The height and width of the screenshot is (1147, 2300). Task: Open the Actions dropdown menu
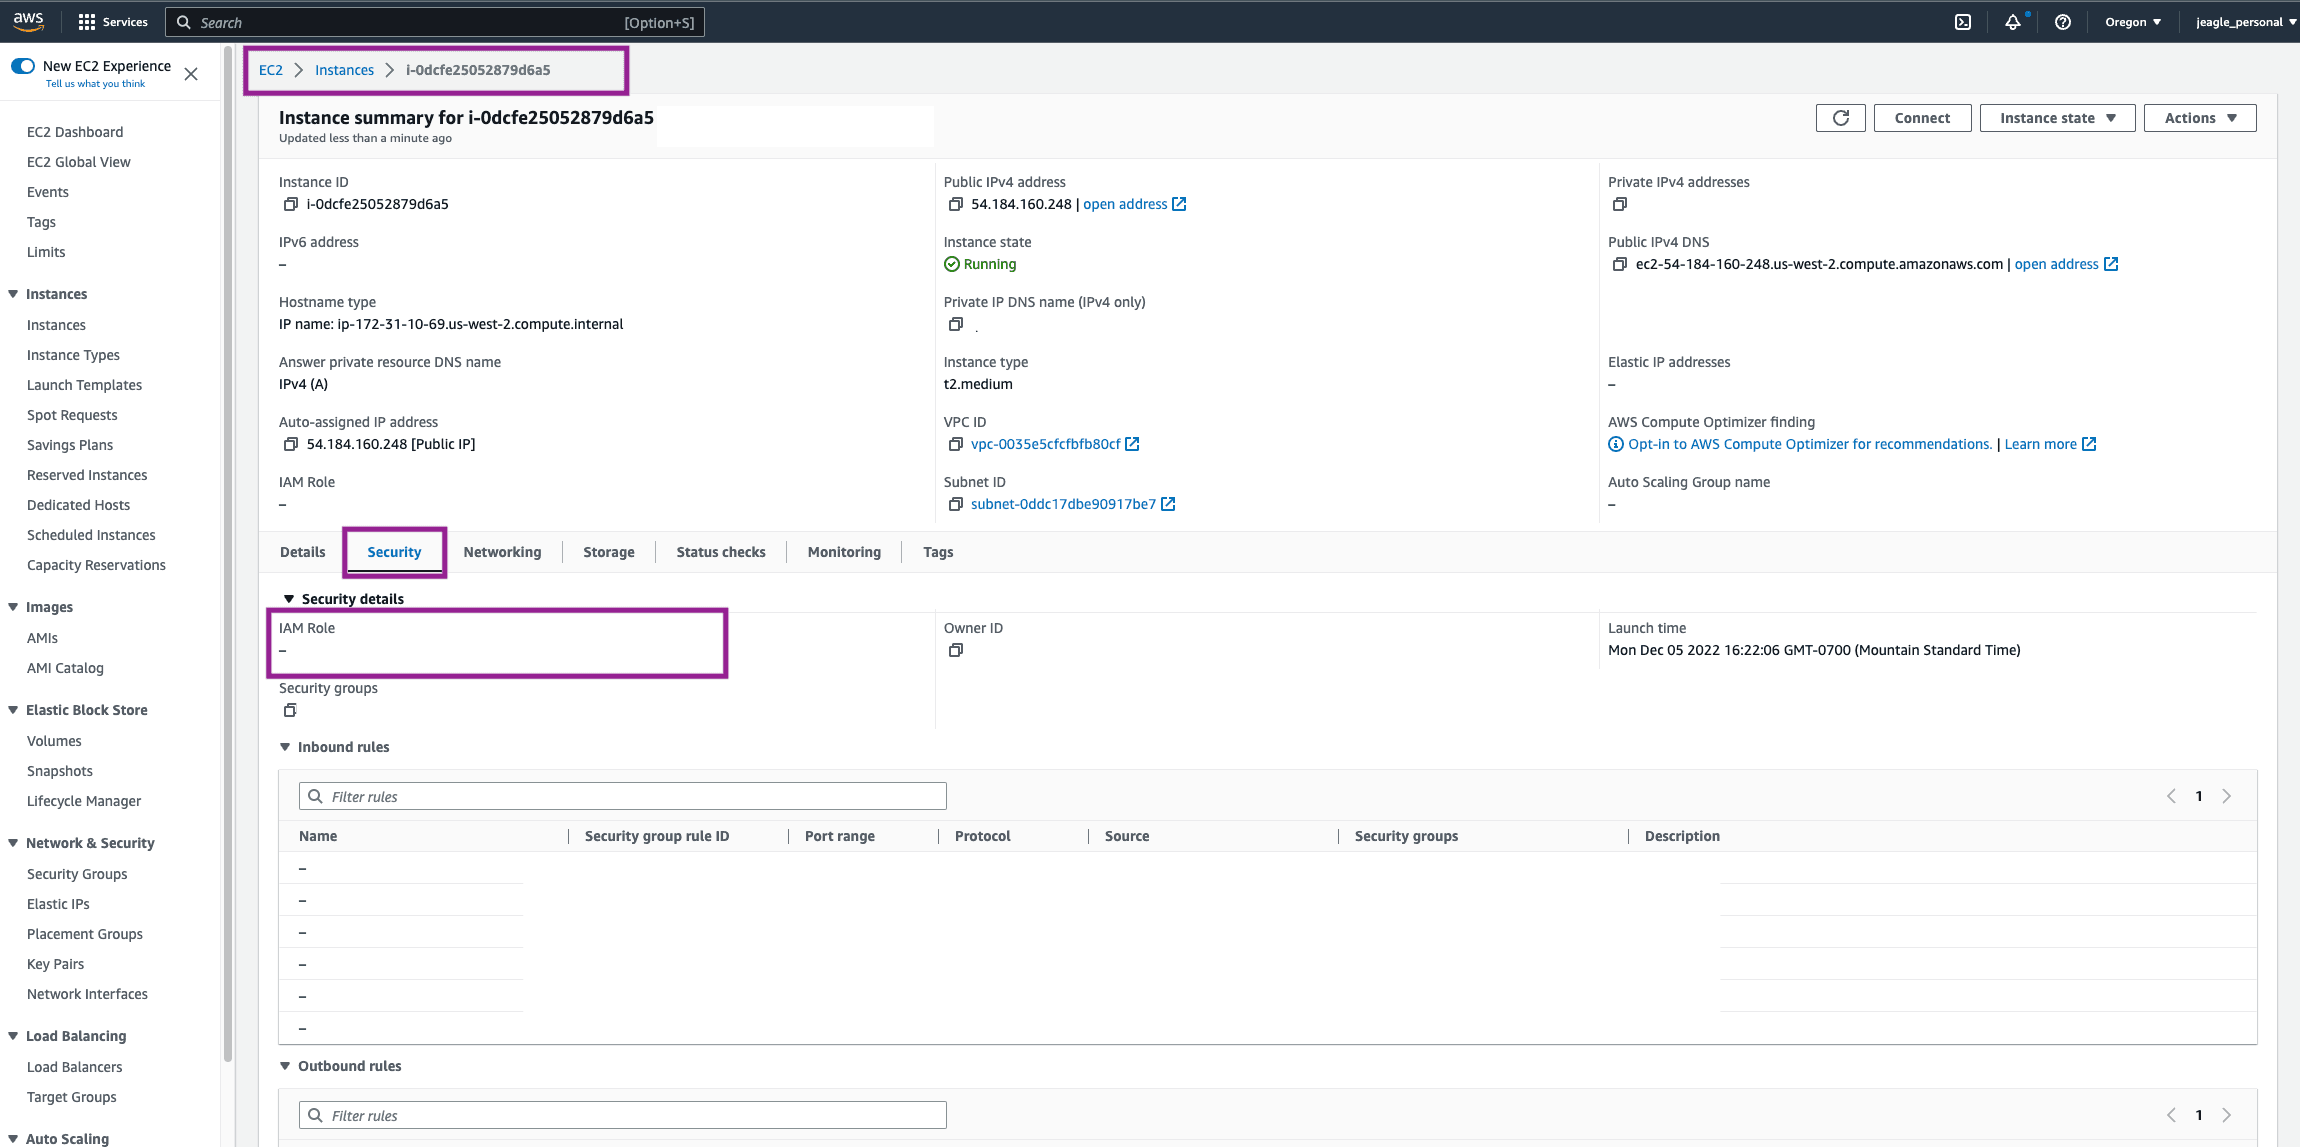[2199, 118]
